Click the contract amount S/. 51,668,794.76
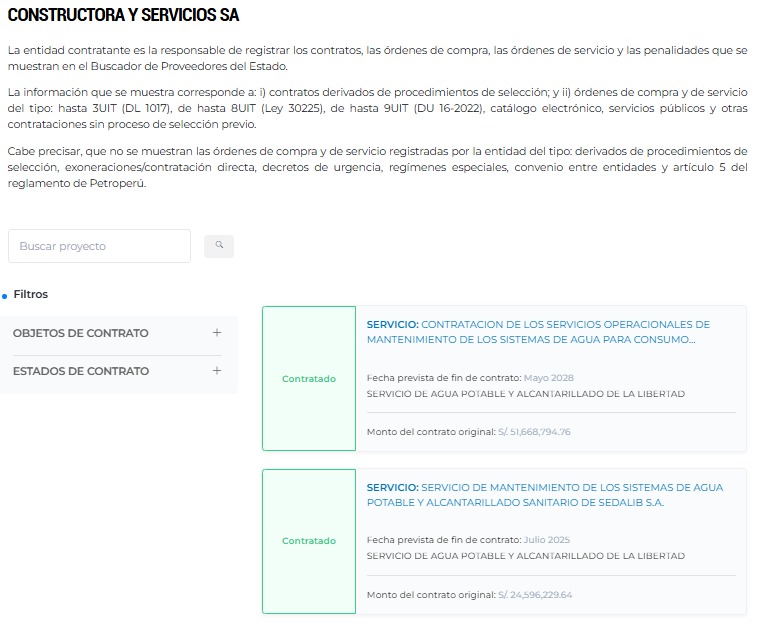 tap(534, 432)
